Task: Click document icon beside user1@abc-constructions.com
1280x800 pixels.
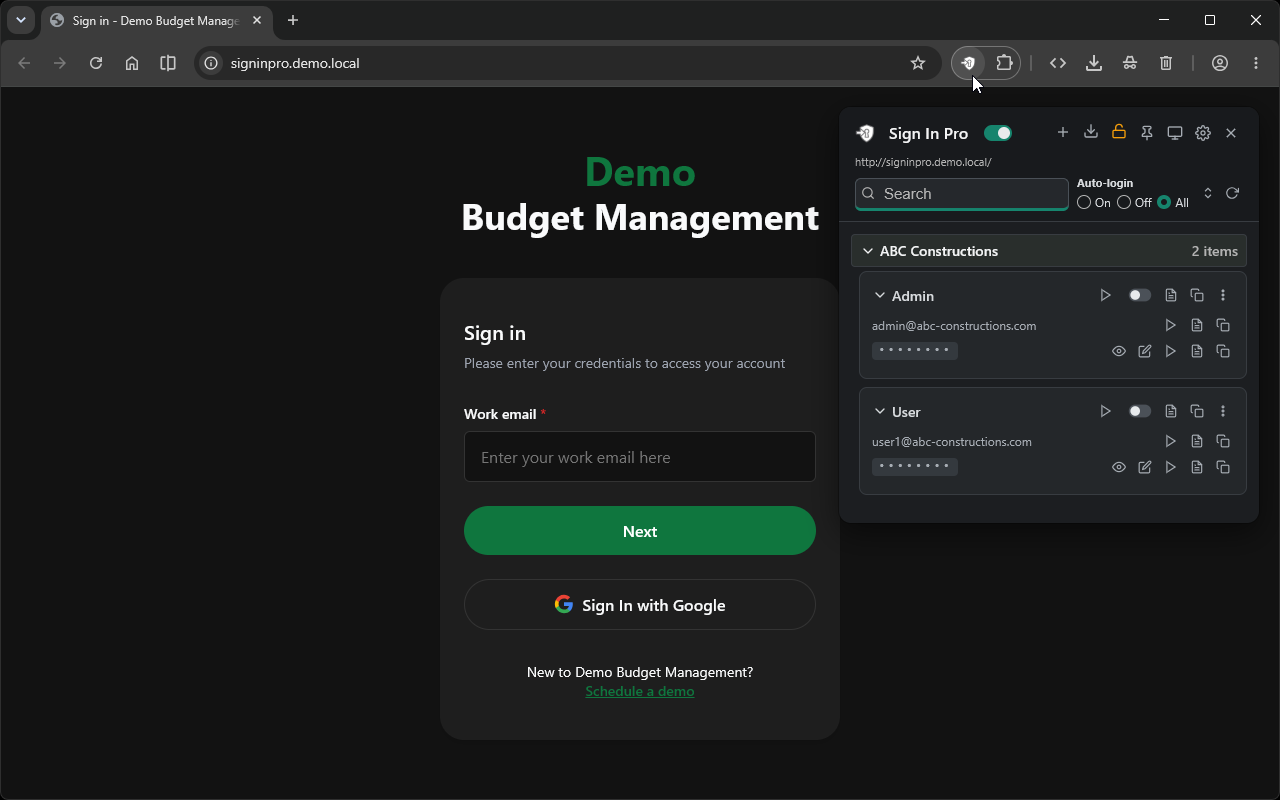Action: (1197, 441)
